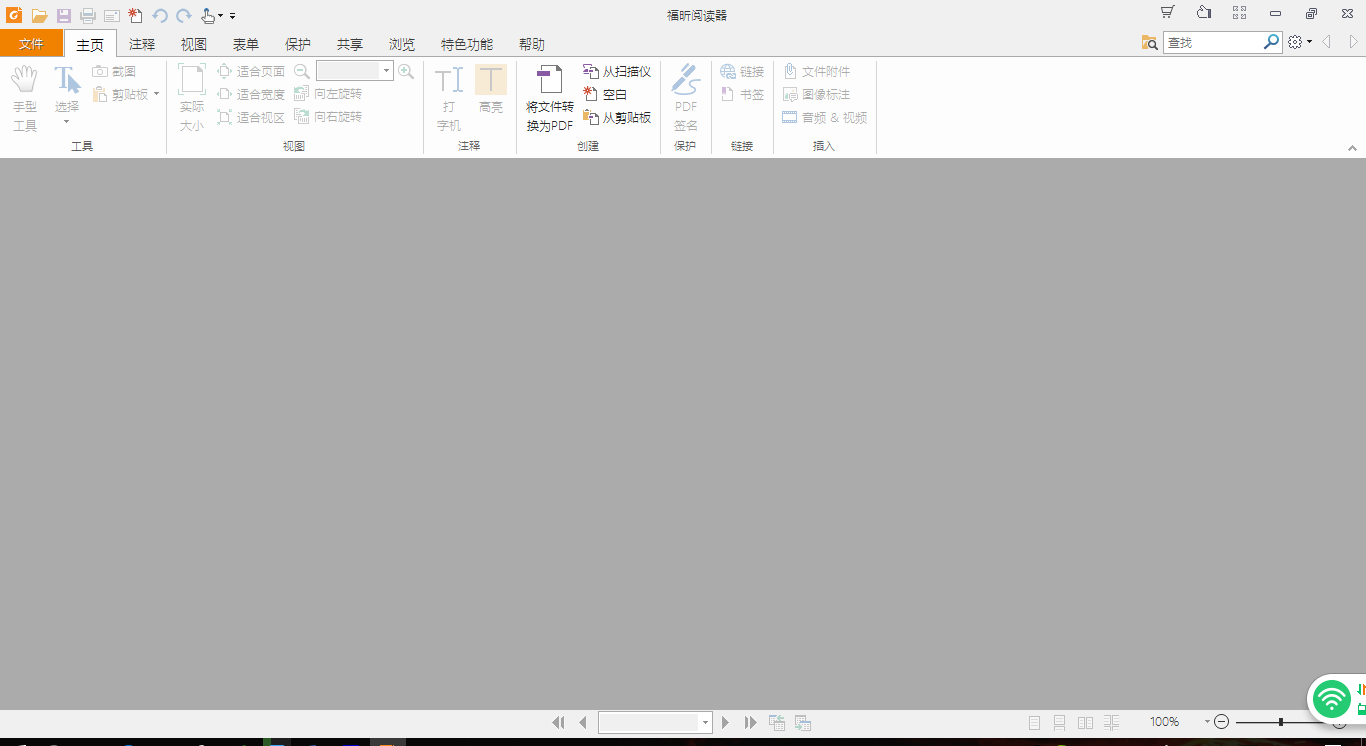The height and width of the screenshot is (746, 1366).
Task: Click 从剪贴板 create from clipboard
Action: [617, 117]
